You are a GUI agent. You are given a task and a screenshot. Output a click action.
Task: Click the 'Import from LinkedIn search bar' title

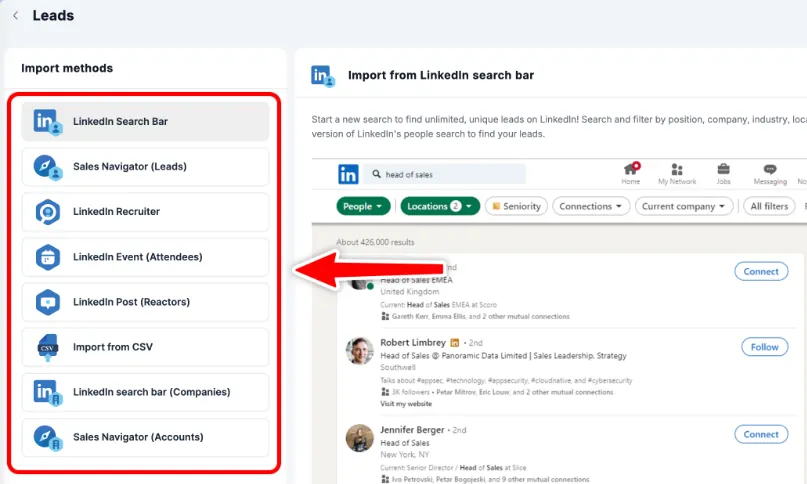point(441,75)
